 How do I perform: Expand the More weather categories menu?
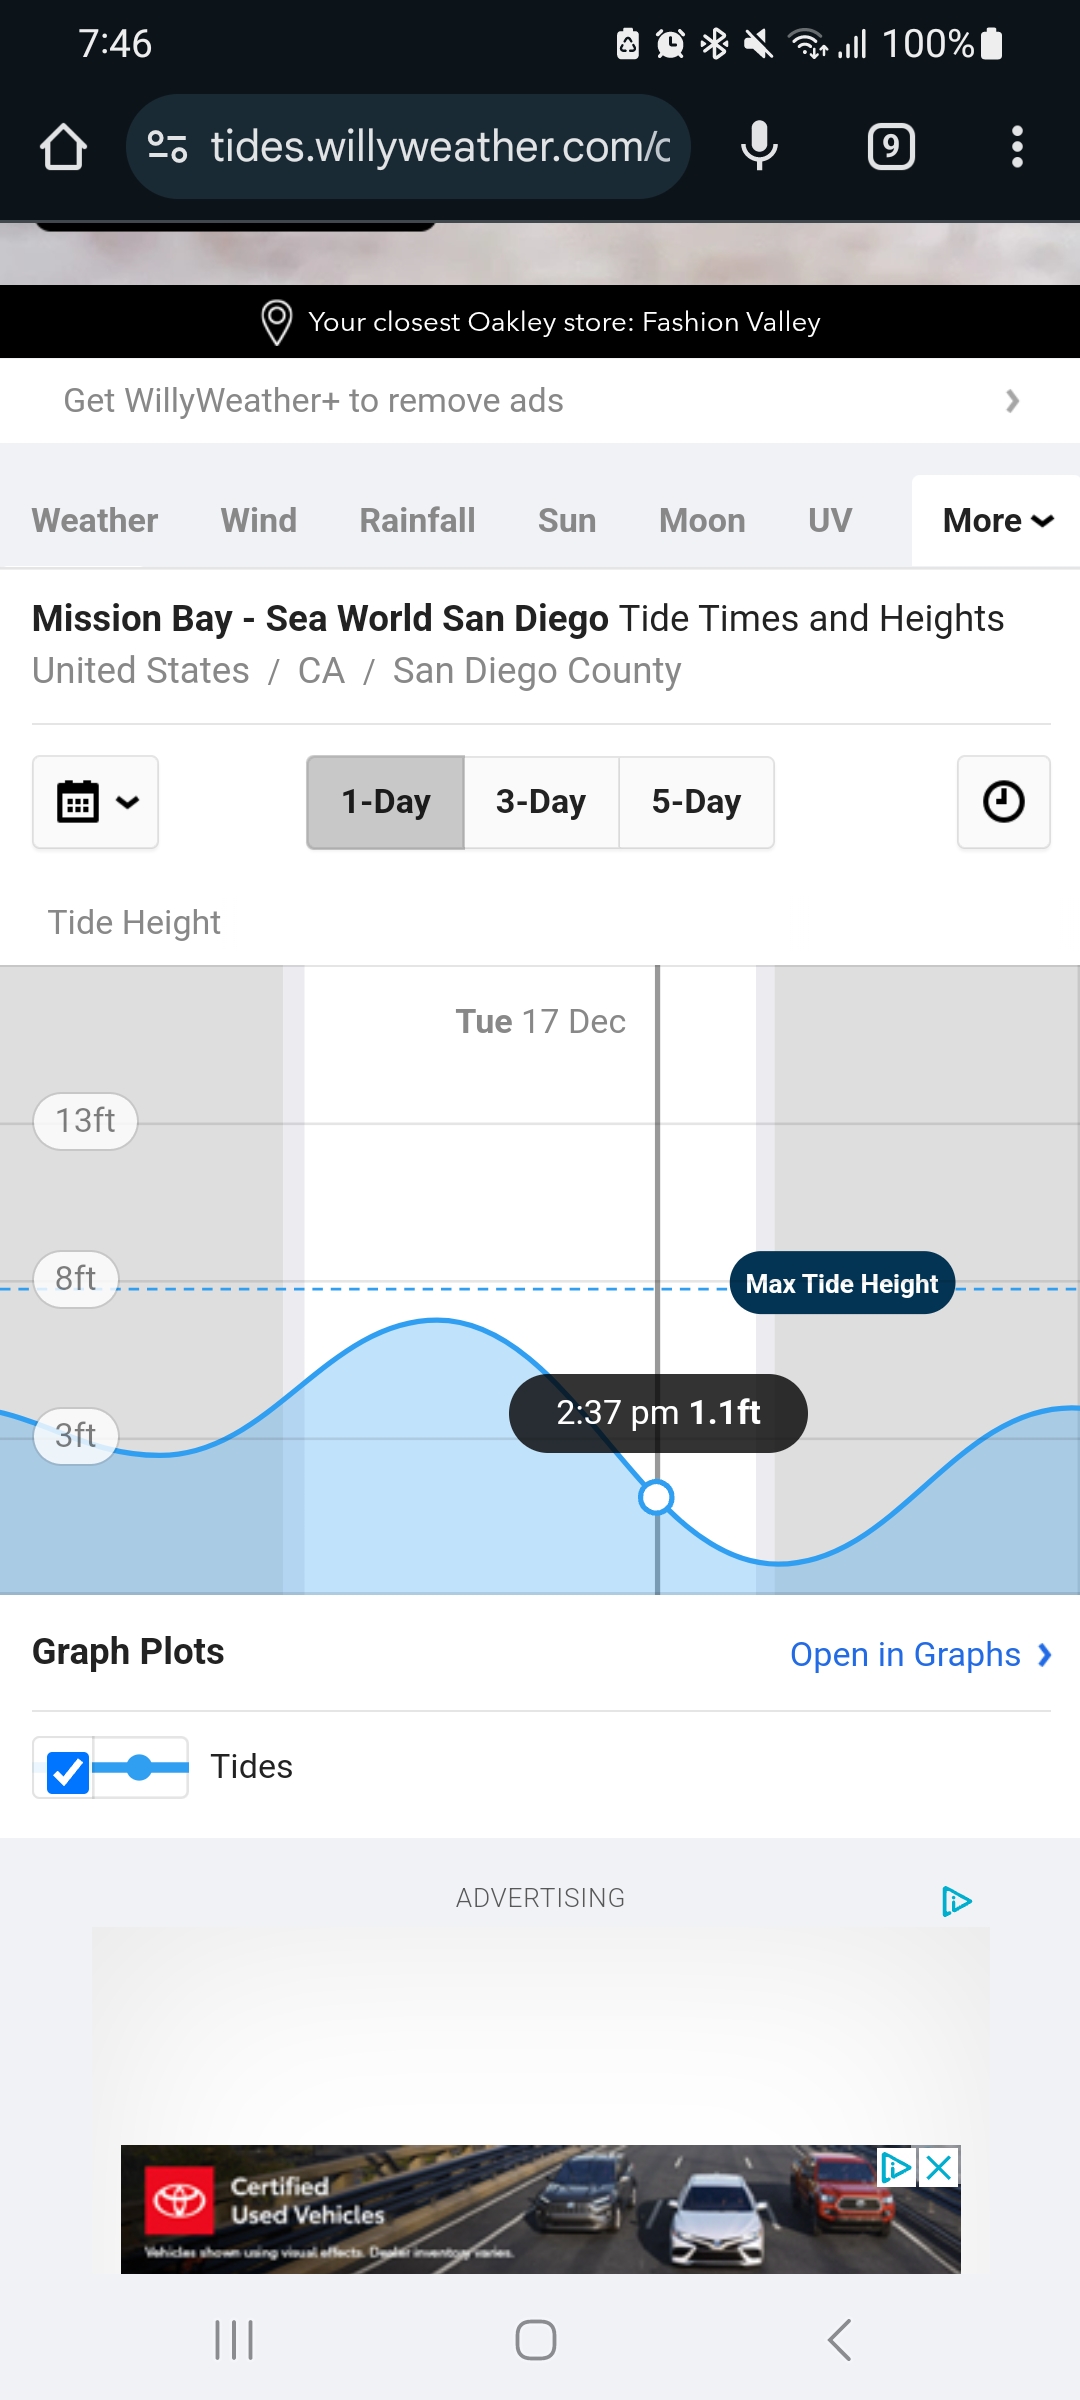coord(996,521)
